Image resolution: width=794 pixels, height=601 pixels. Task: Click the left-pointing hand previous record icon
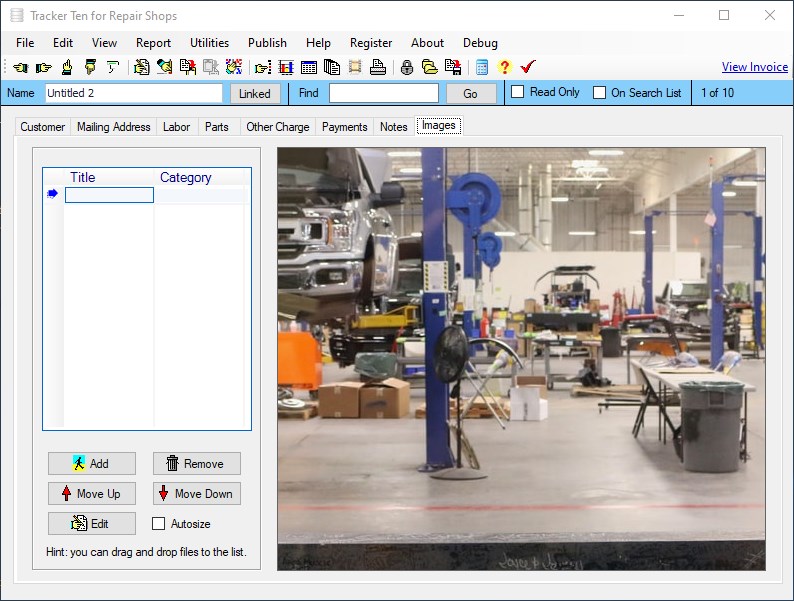[20, 68]
